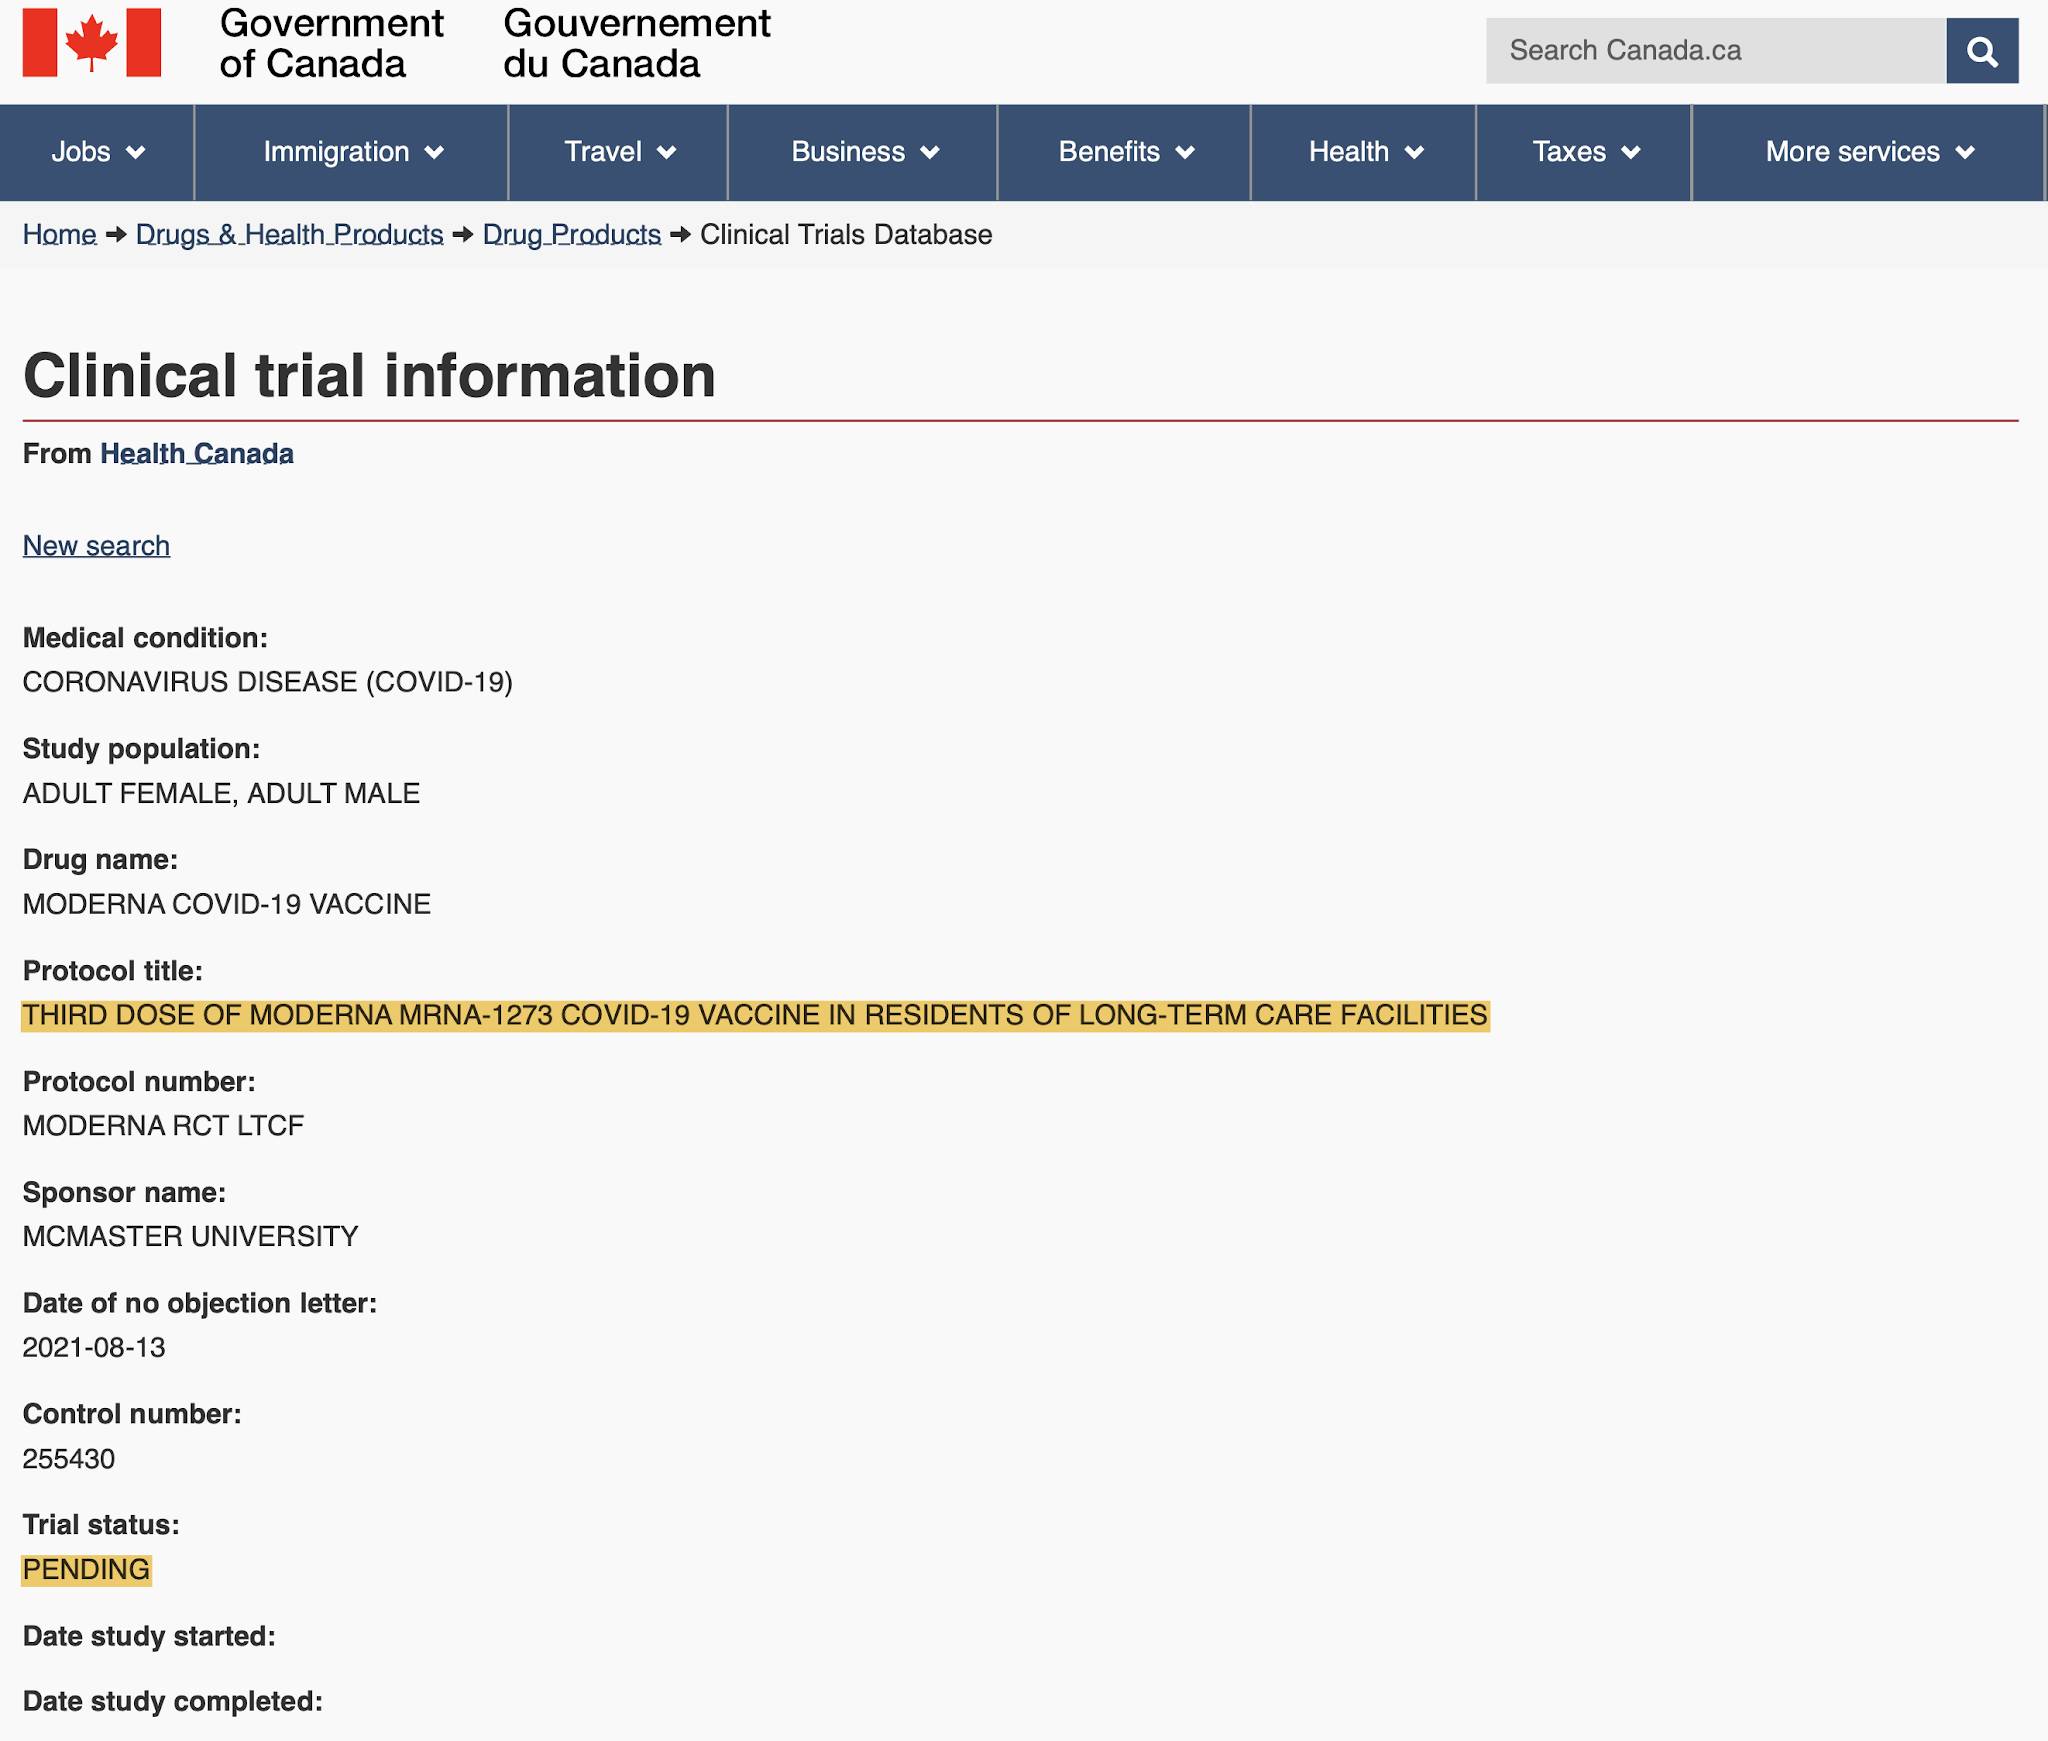Expand the chevron beside Benefits
2048x1741 pixels.
[x=1185, y=153]
